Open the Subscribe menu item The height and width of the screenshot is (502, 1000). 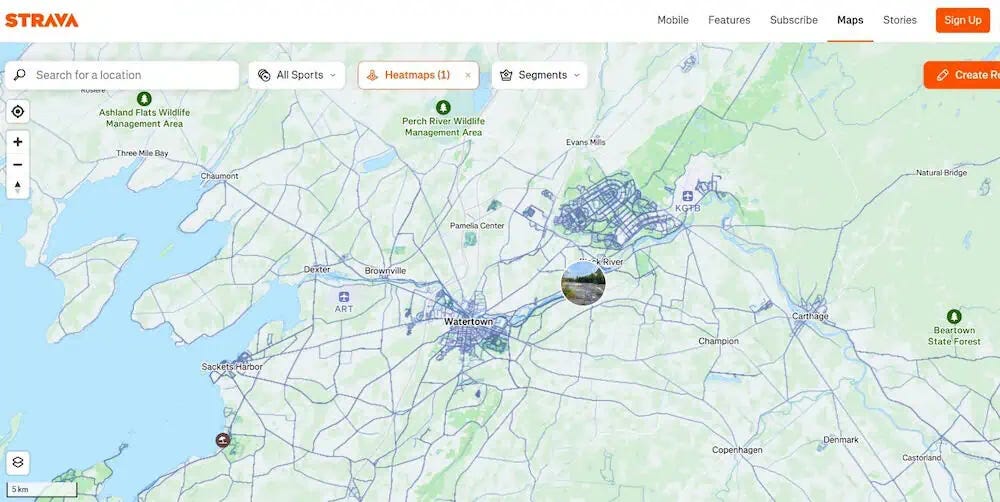tap(793, 20)
